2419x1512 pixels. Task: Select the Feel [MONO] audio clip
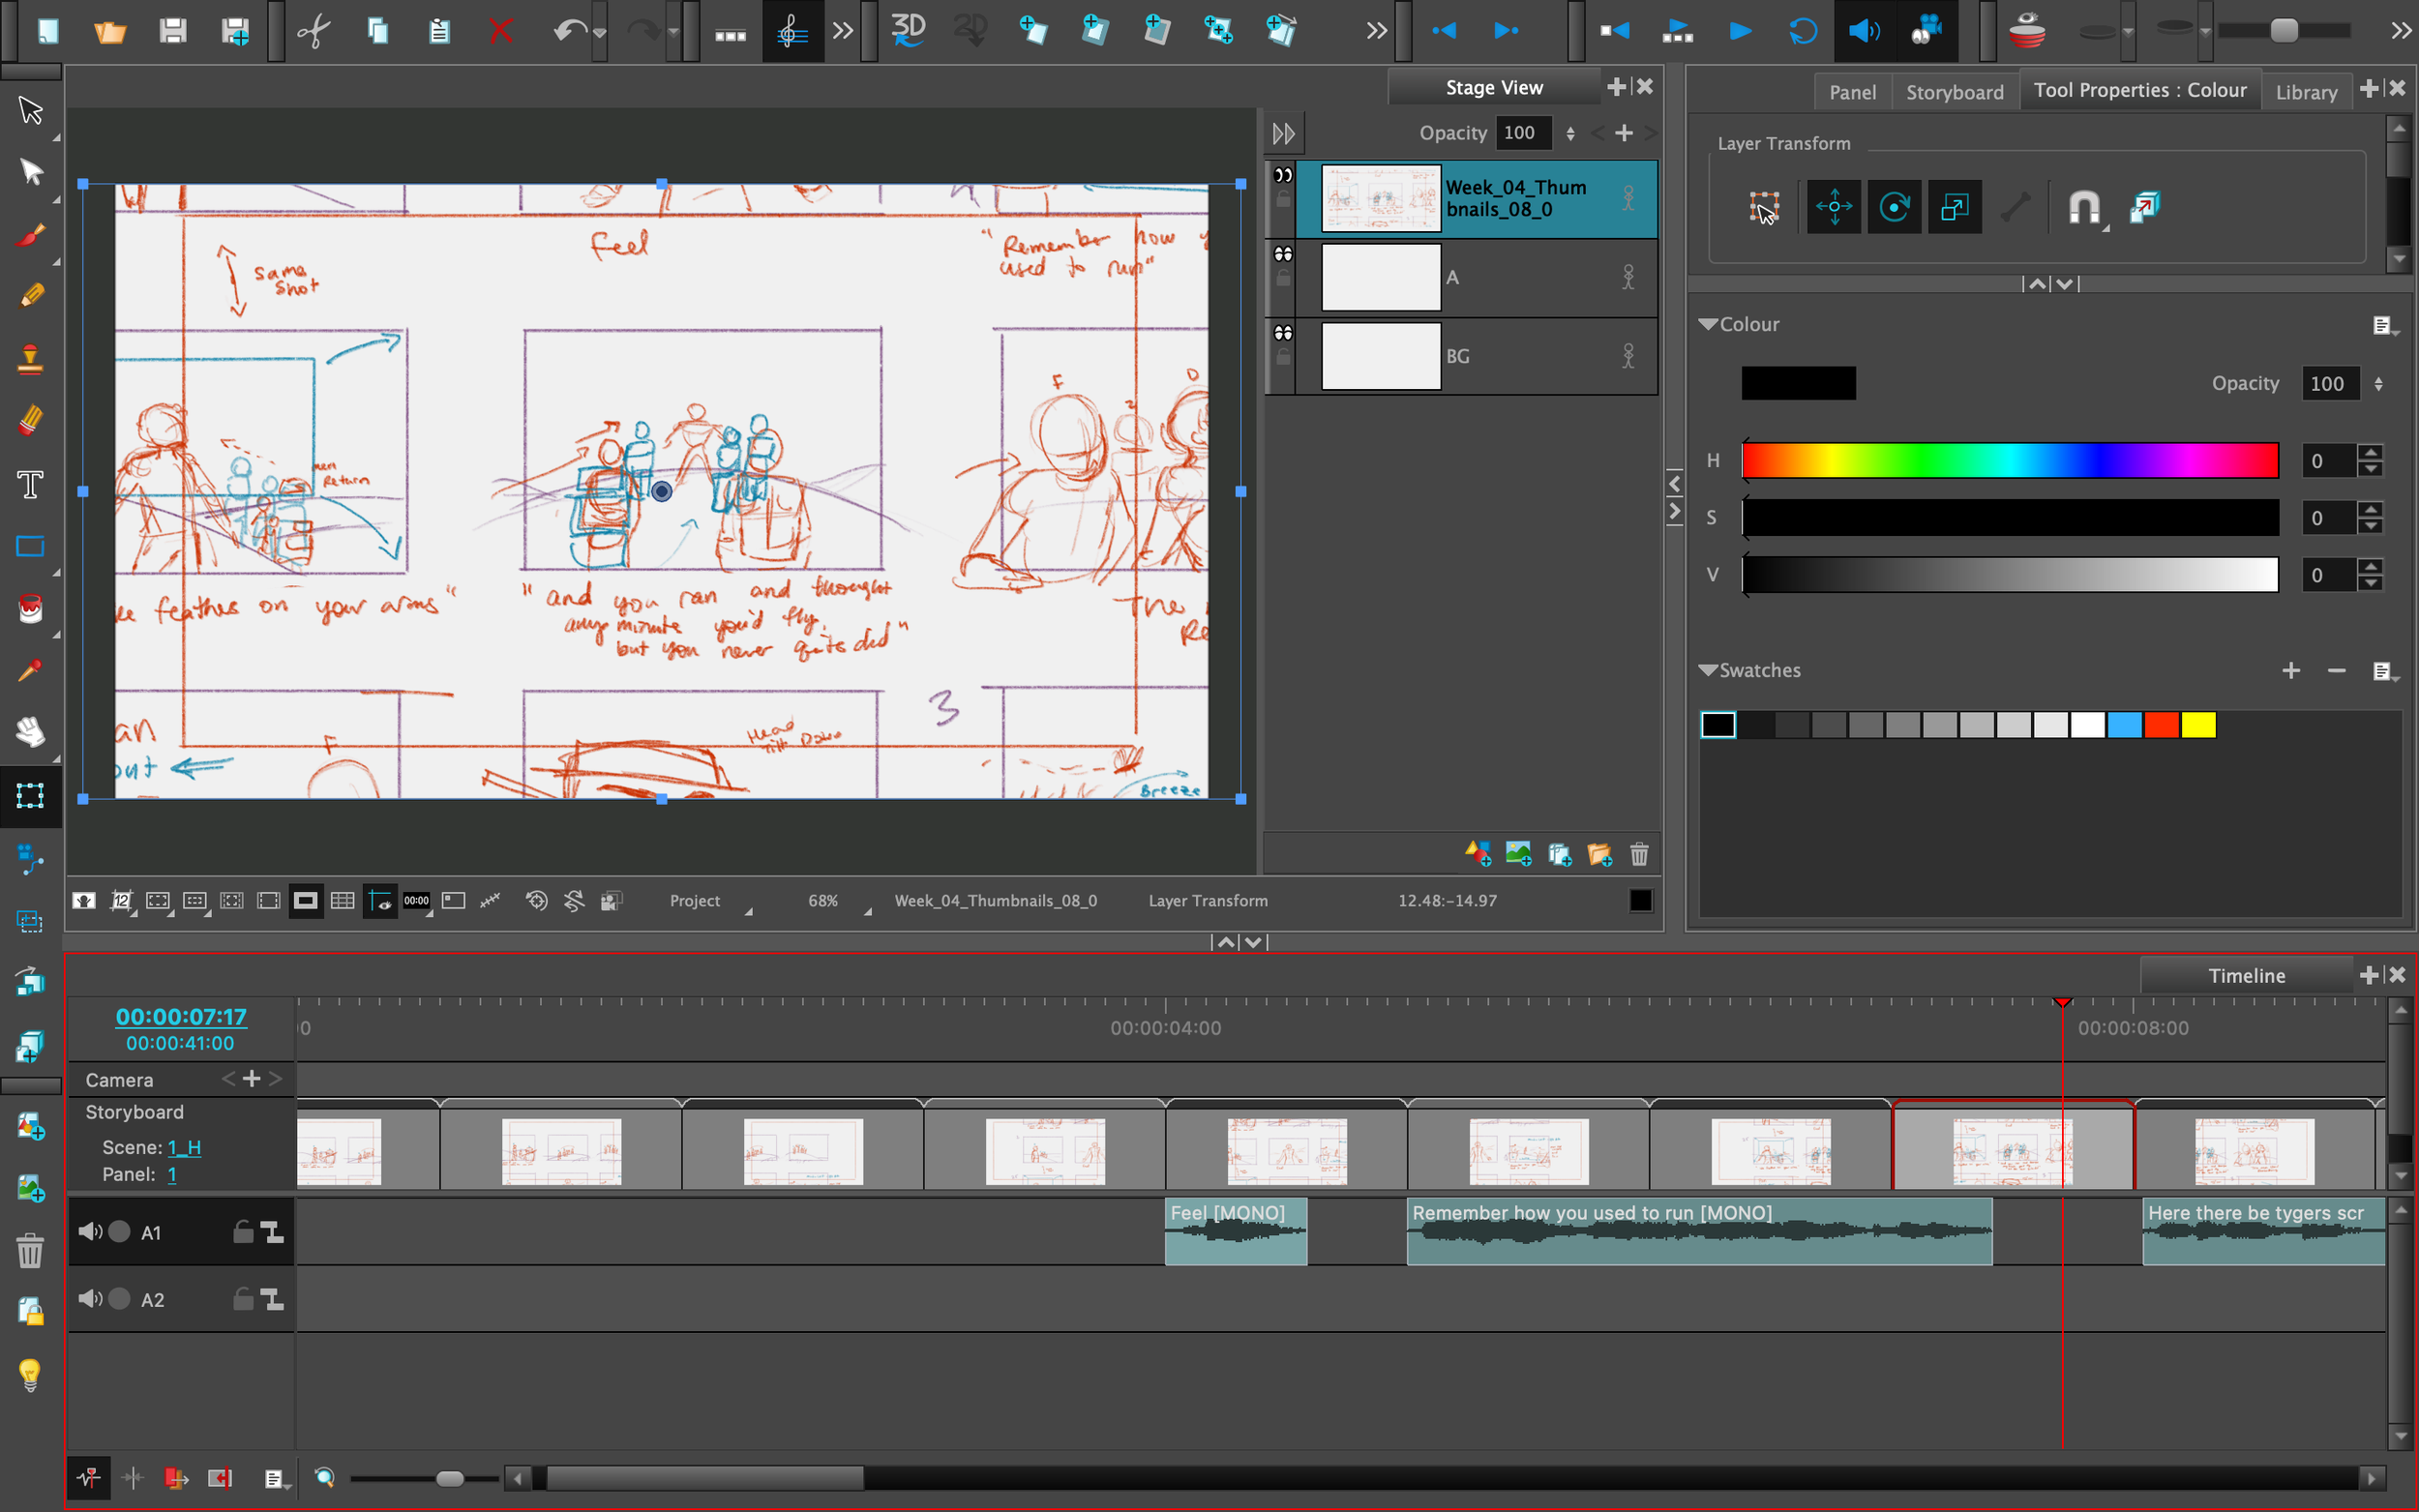click(1235, 1232)
